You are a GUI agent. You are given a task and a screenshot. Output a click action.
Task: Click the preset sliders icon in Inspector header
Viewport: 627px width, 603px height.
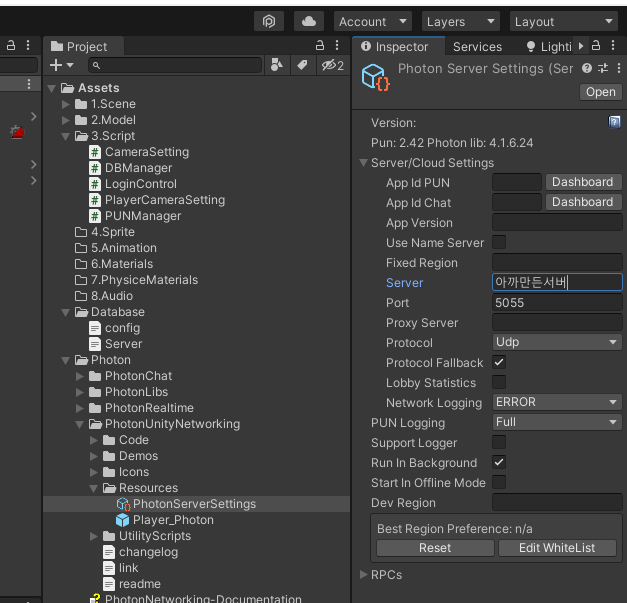603,68
